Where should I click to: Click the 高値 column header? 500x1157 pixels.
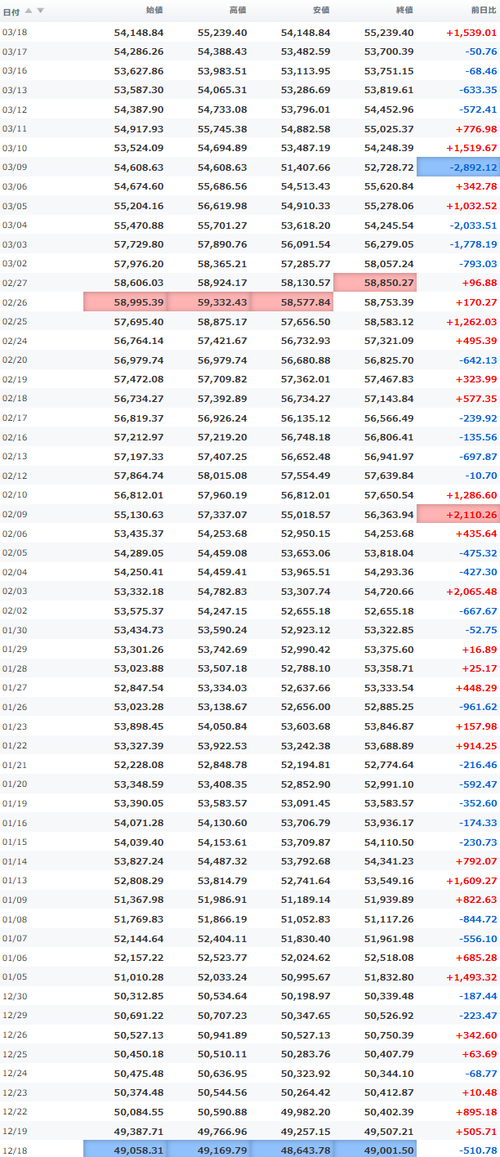click(x=238, y=10)
